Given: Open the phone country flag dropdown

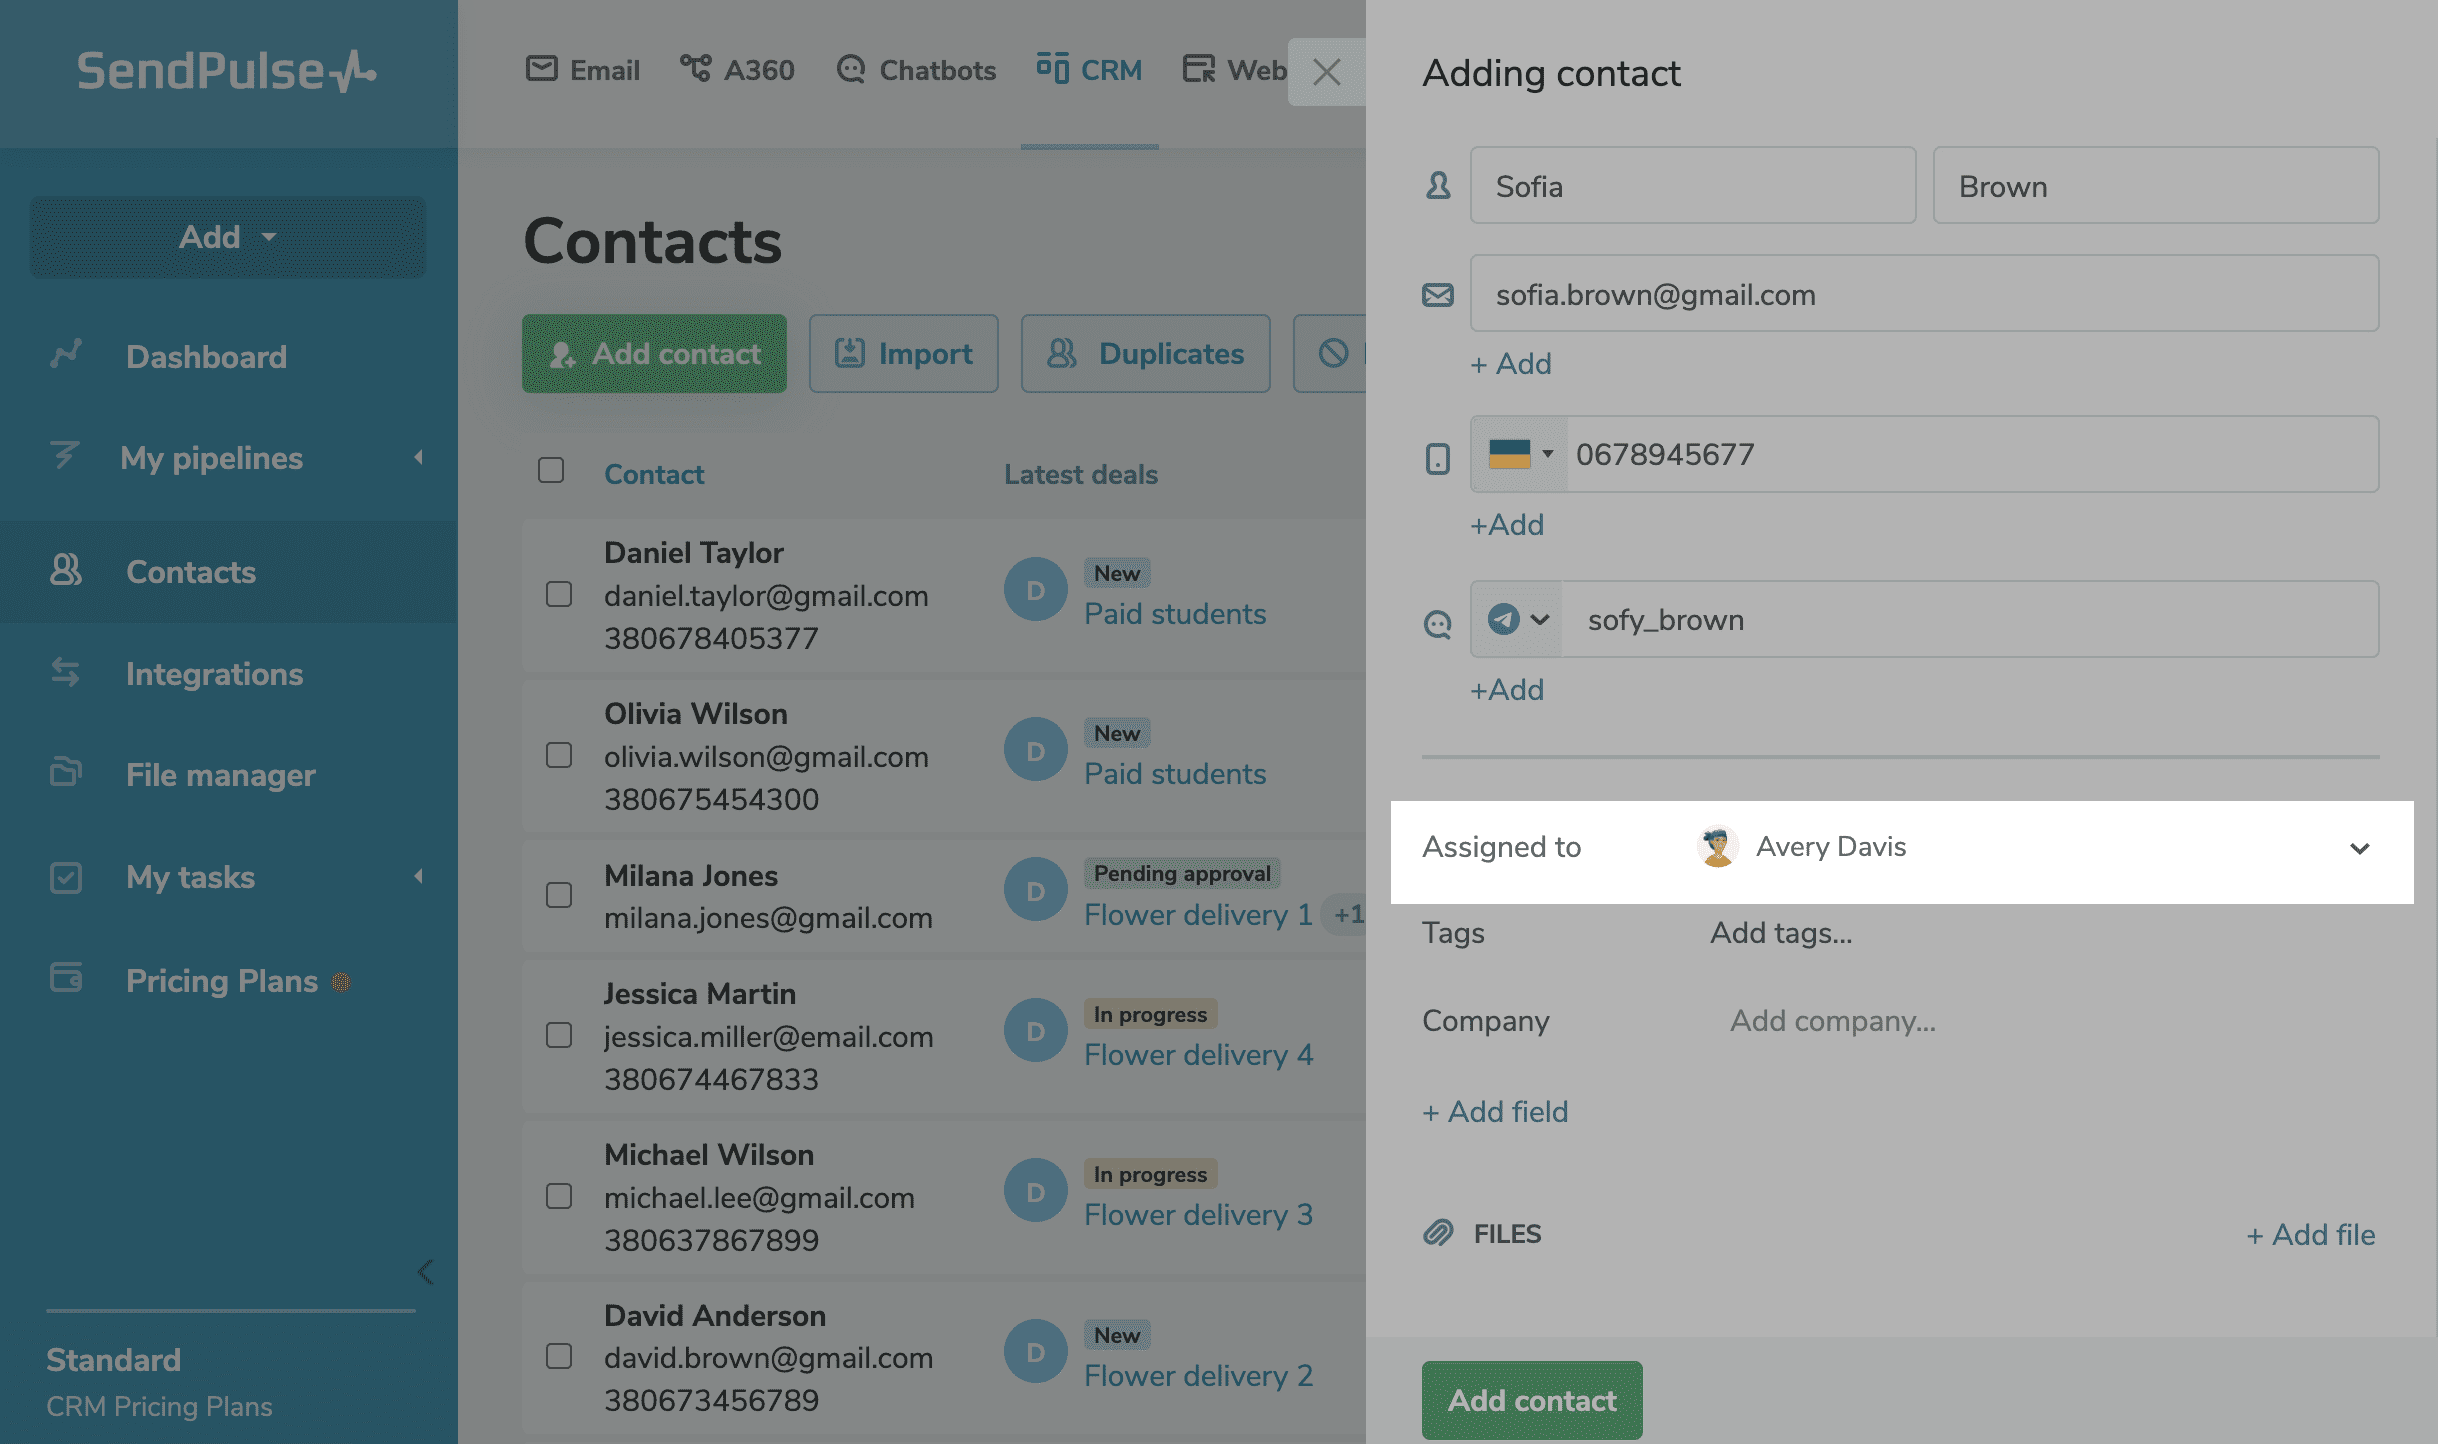Looking at the screenshot, I should pos(1520,454).
